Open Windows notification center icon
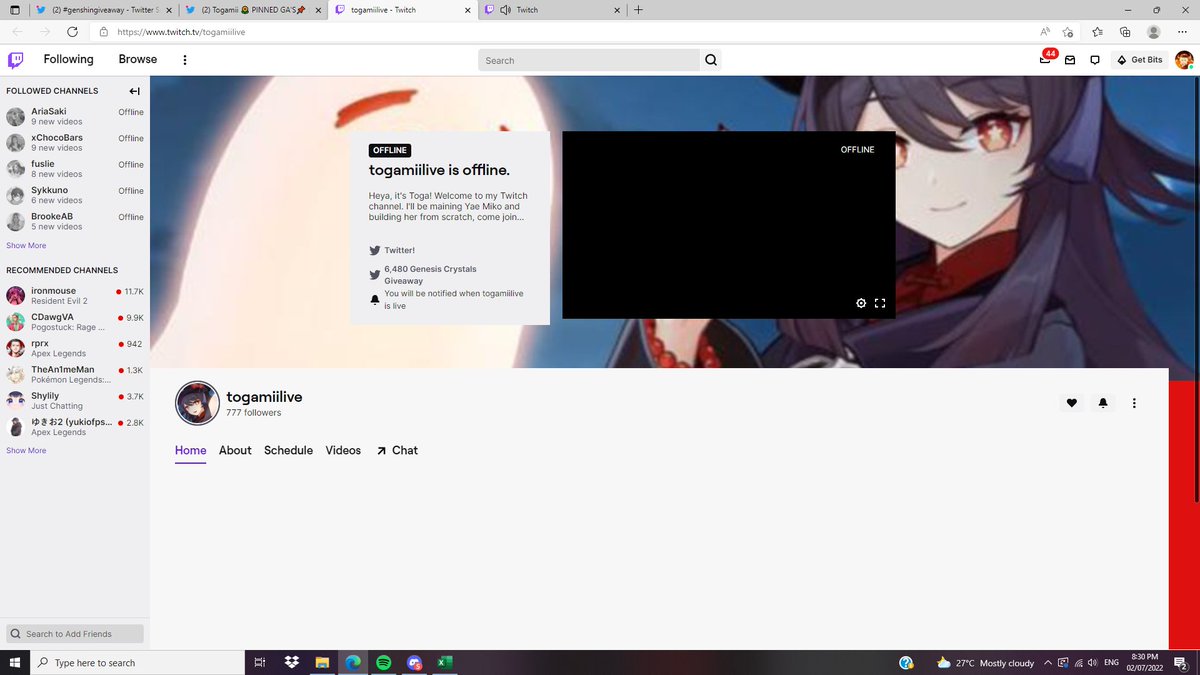 (x=1181, y=663)
